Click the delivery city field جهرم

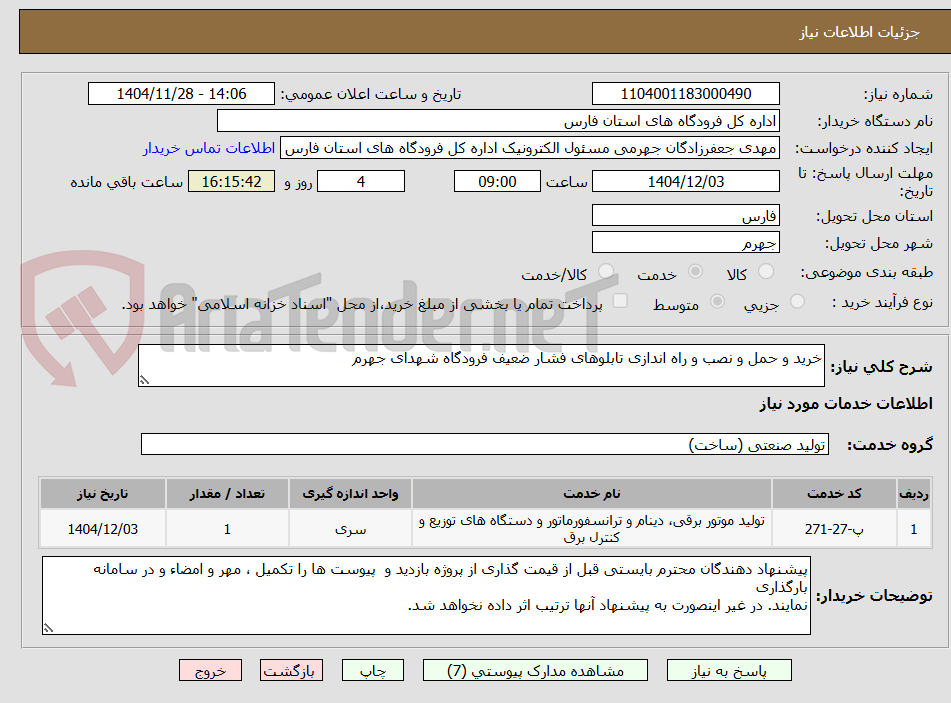(x=685, y=243)
